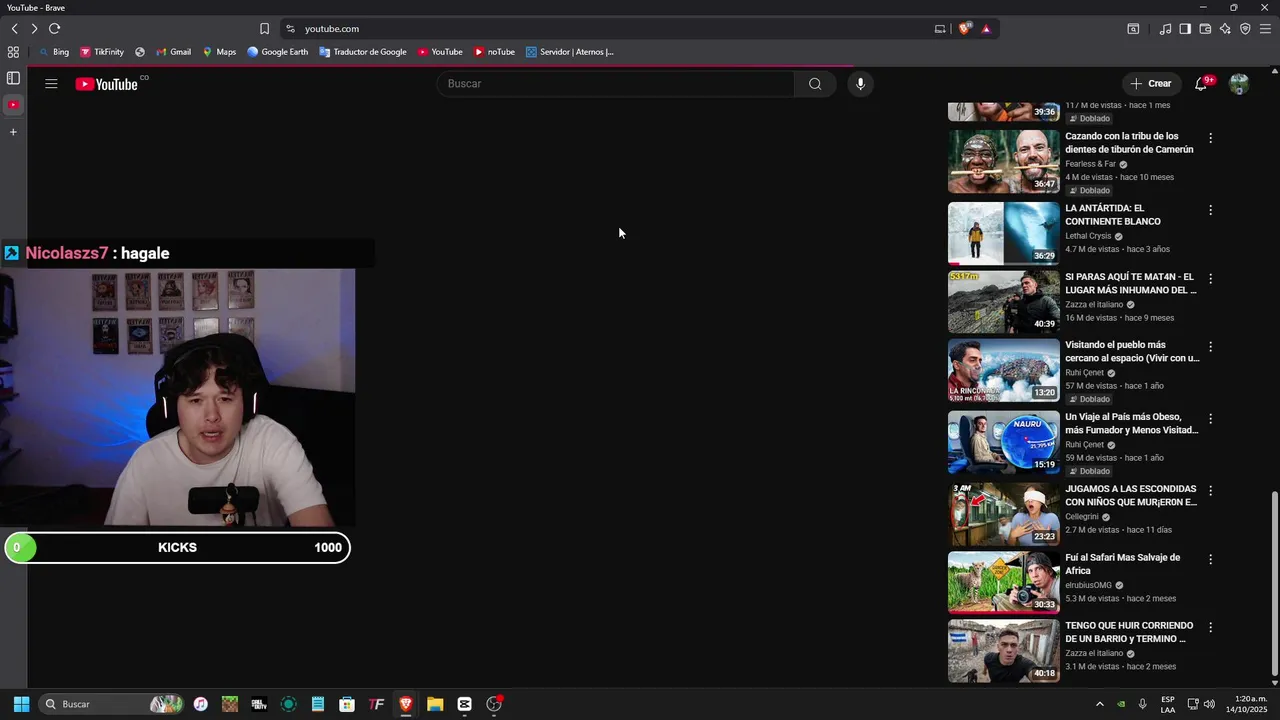
Task: Add a new tab with the plus icon
Action: [x=13, y=132]
